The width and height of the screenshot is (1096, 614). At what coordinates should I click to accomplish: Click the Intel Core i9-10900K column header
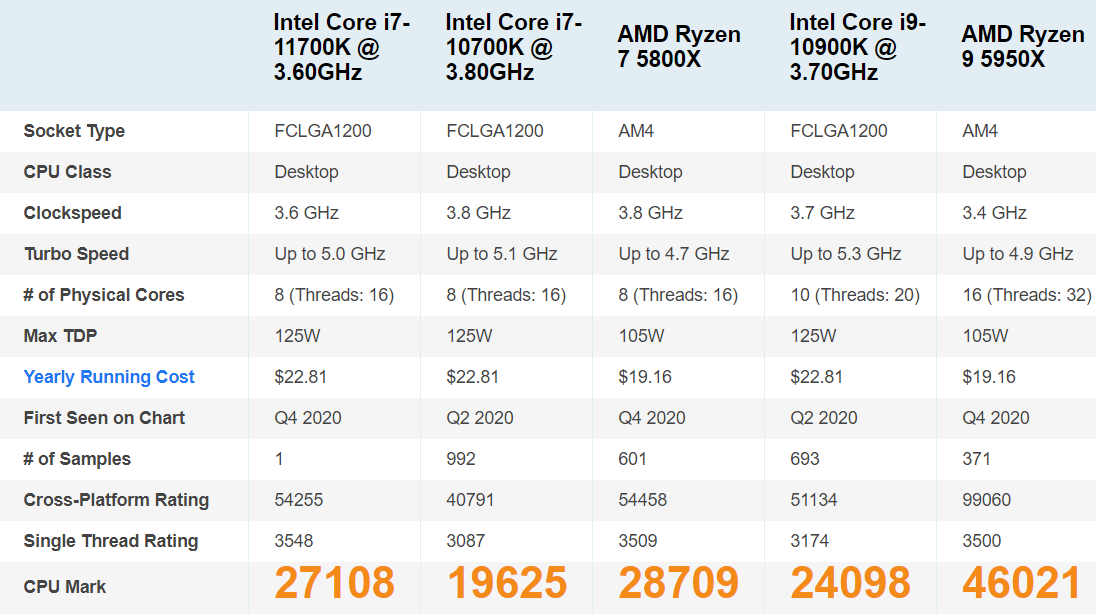pyautogui.click(x=858, y=47)
